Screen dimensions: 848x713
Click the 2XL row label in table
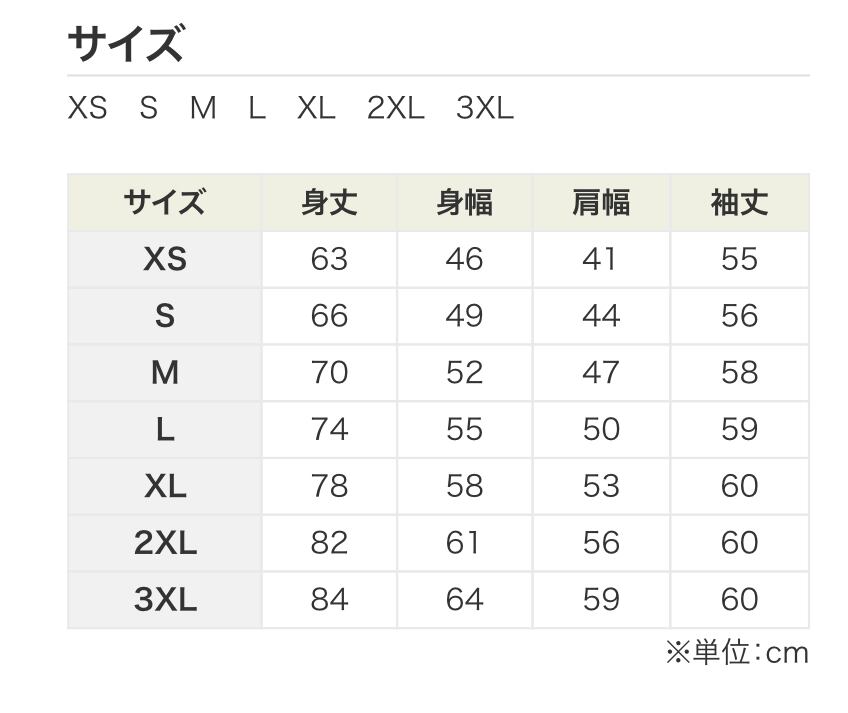165,543
